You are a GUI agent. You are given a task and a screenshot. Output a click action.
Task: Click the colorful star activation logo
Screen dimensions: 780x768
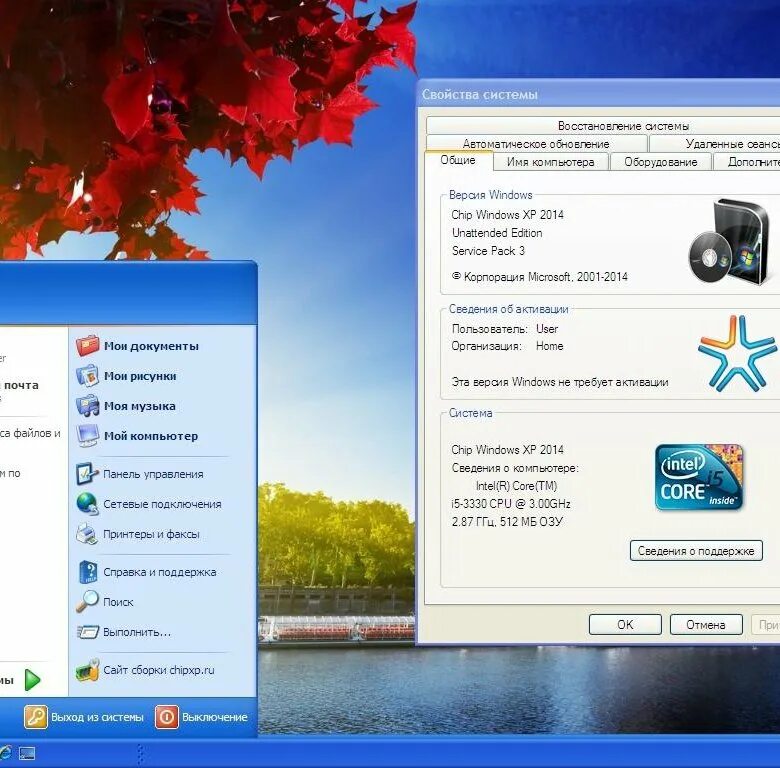point(737,353)
